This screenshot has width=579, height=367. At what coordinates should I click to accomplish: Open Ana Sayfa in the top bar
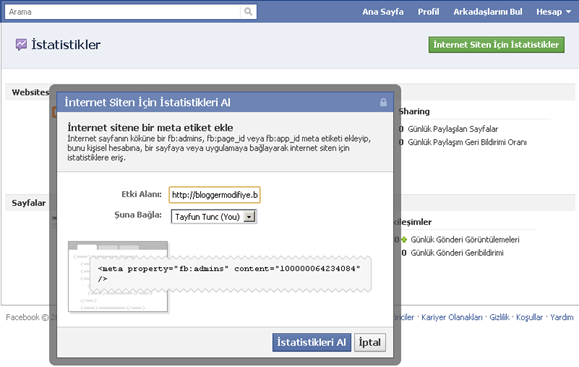[383, 12]
